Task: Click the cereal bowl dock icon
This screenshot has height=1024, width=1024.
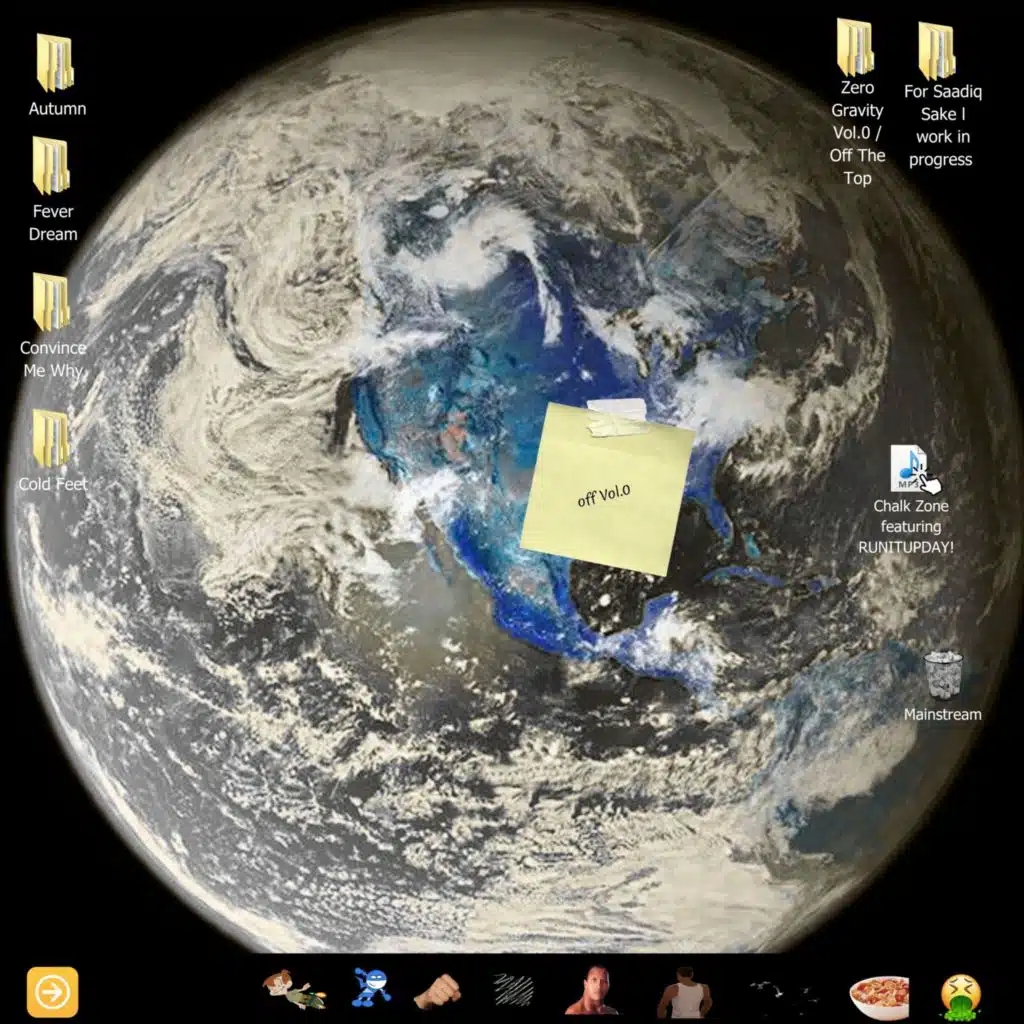Action: (x=879, y=995)
